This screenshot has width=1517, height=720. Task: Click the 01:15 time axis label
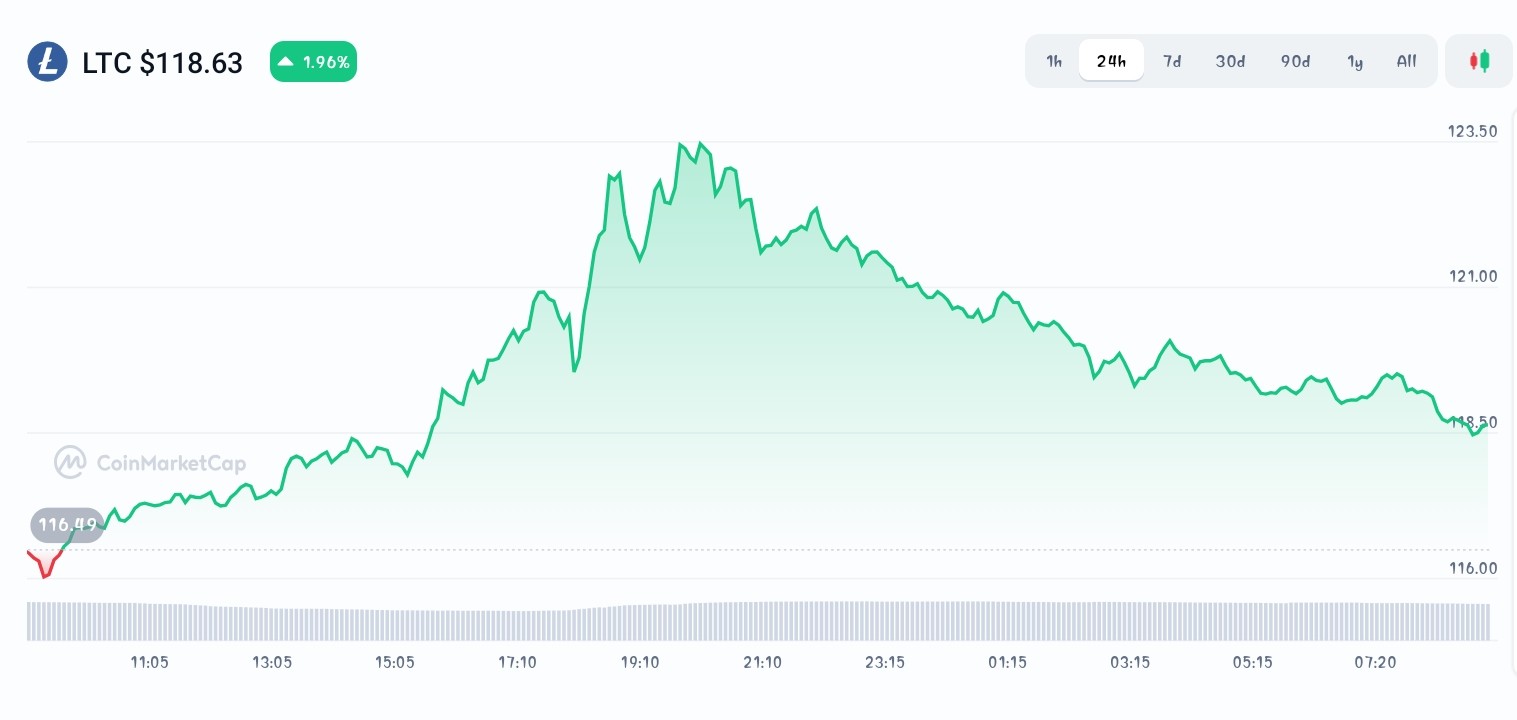1007,662
